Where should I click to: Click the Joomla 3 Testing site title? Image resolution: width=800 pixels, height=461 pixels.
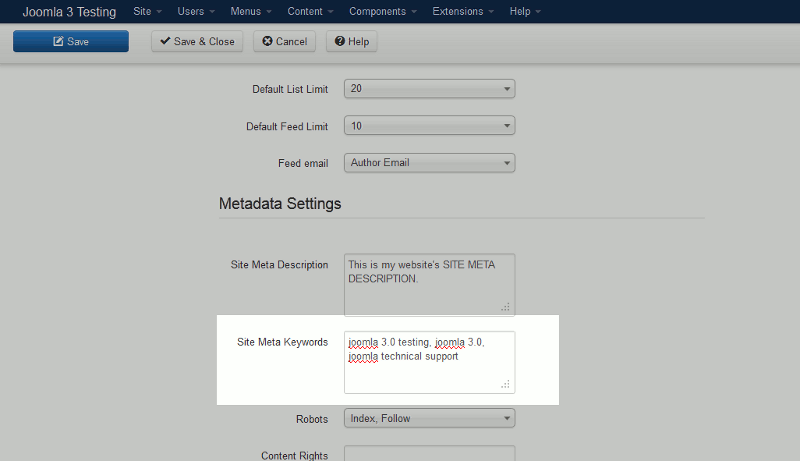[x=69, y=12]
